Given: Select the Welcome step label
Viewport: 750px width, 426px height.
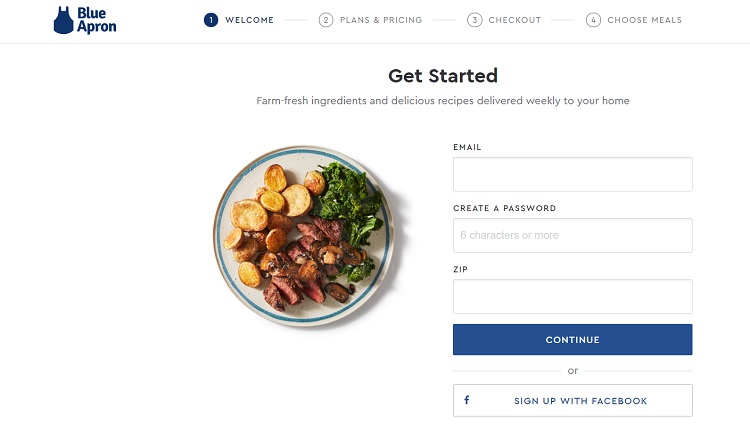Looking at the screenshot, I should point(249,20).
